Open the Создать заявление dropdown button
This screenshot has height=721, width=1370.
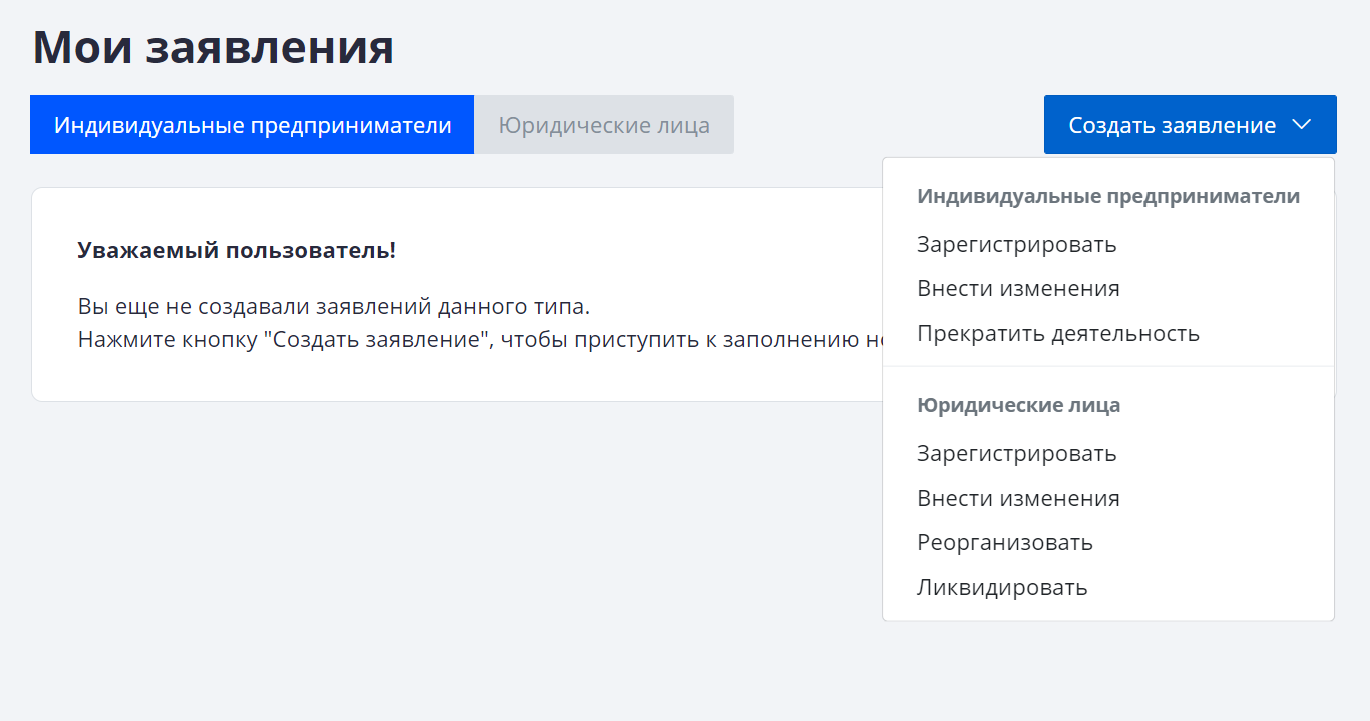coord(1190,125)
